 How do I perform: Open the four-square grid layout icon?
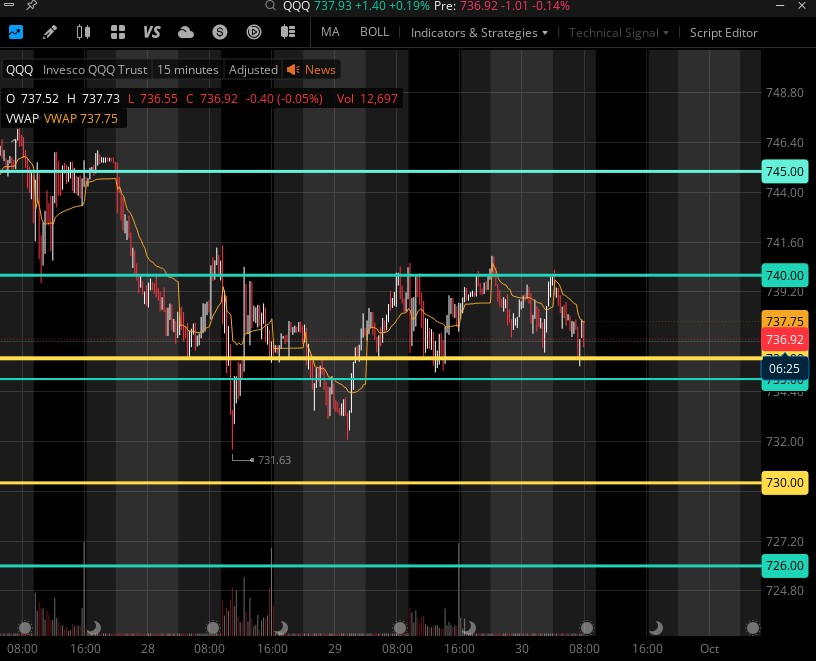[118, 32]
